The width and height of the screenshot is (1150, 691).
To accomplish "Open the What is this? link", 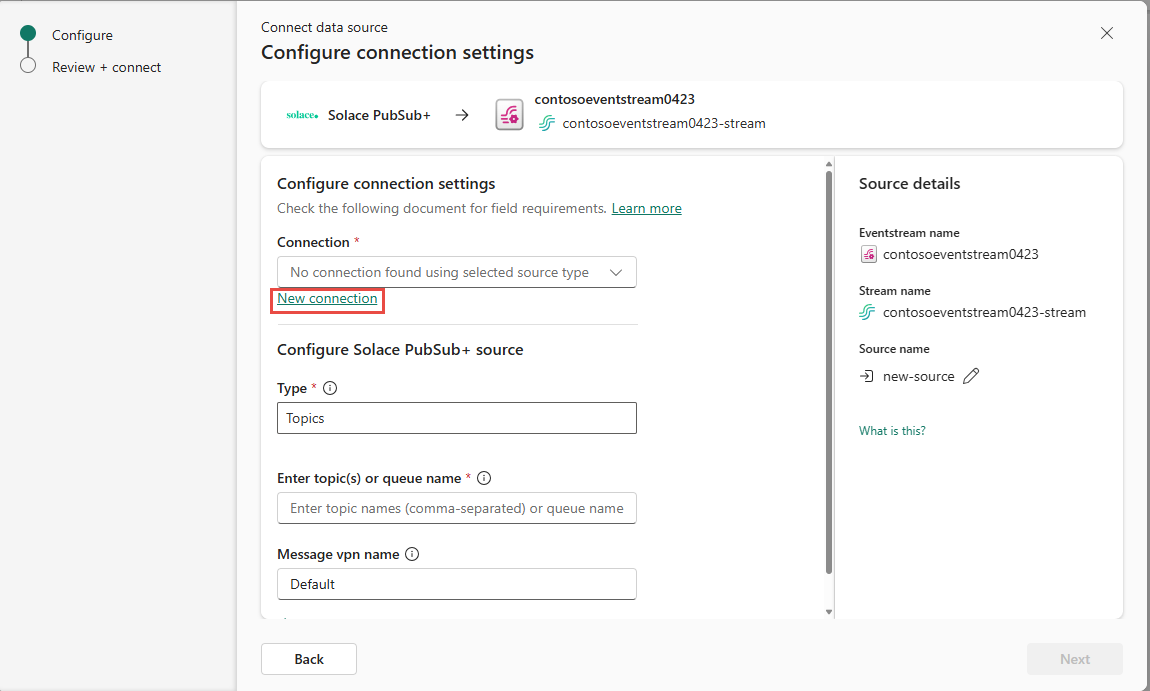I will pos(892,431).
